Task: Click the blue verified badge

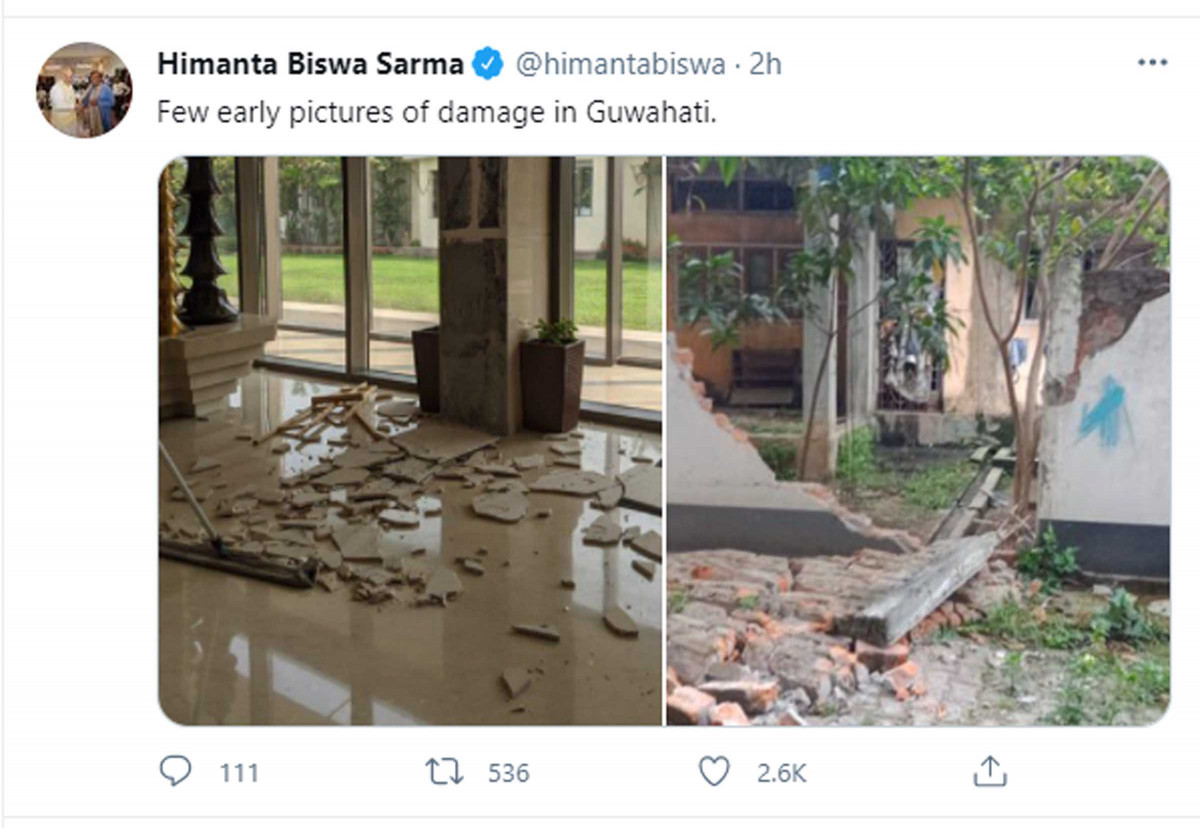Action: point(489,65)
